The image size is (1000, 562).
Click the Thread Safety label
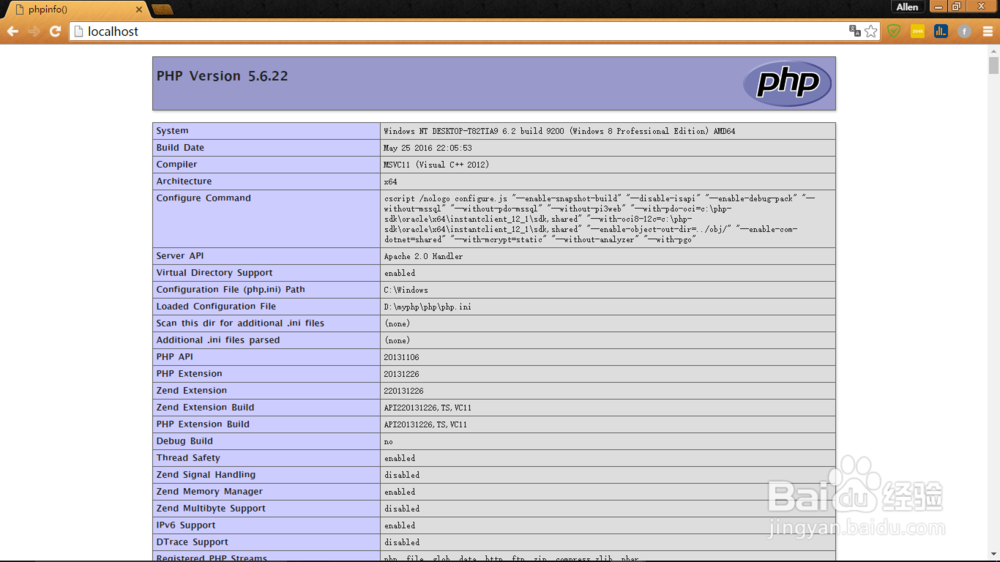188,458
